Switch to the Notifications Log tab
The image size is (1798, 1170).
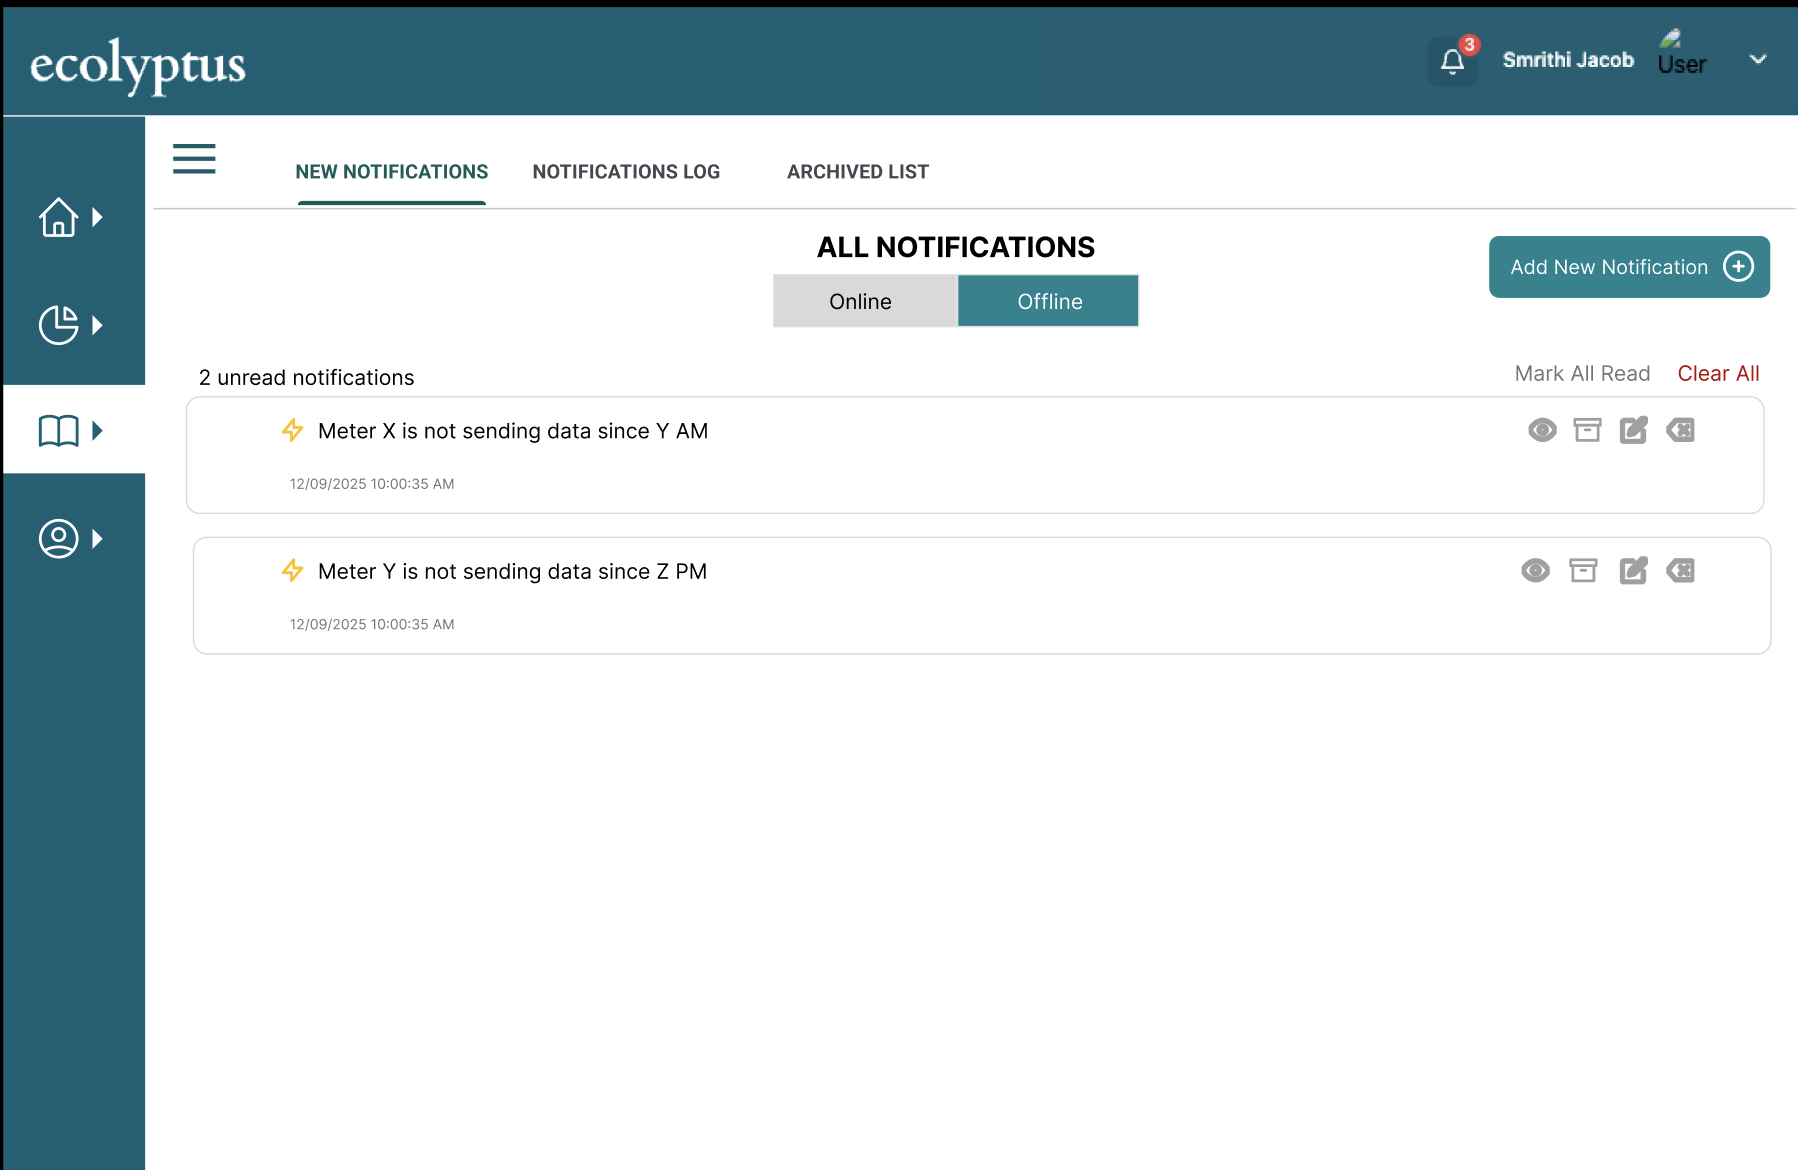(626, 171)
